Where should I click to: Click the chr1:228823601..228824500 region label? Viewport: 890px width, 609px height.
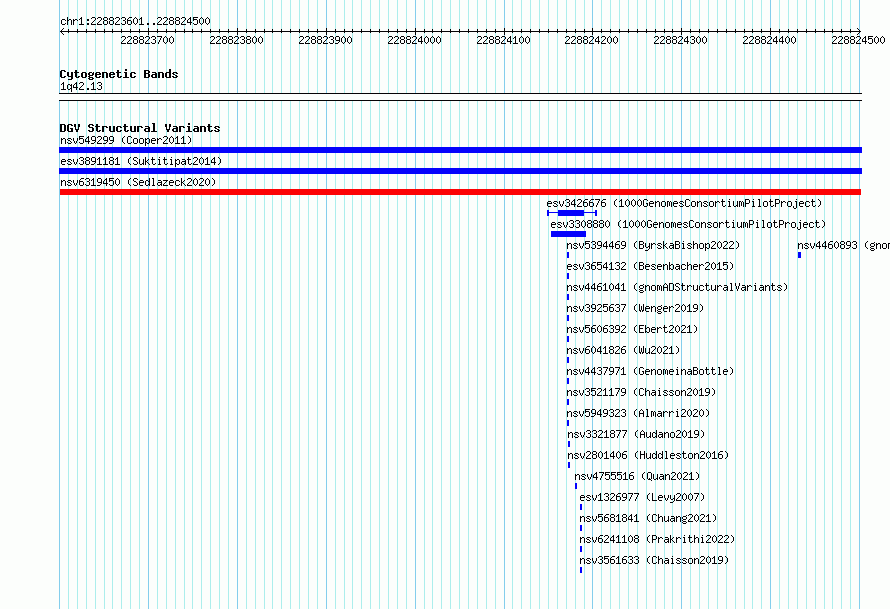click(135, 21)
